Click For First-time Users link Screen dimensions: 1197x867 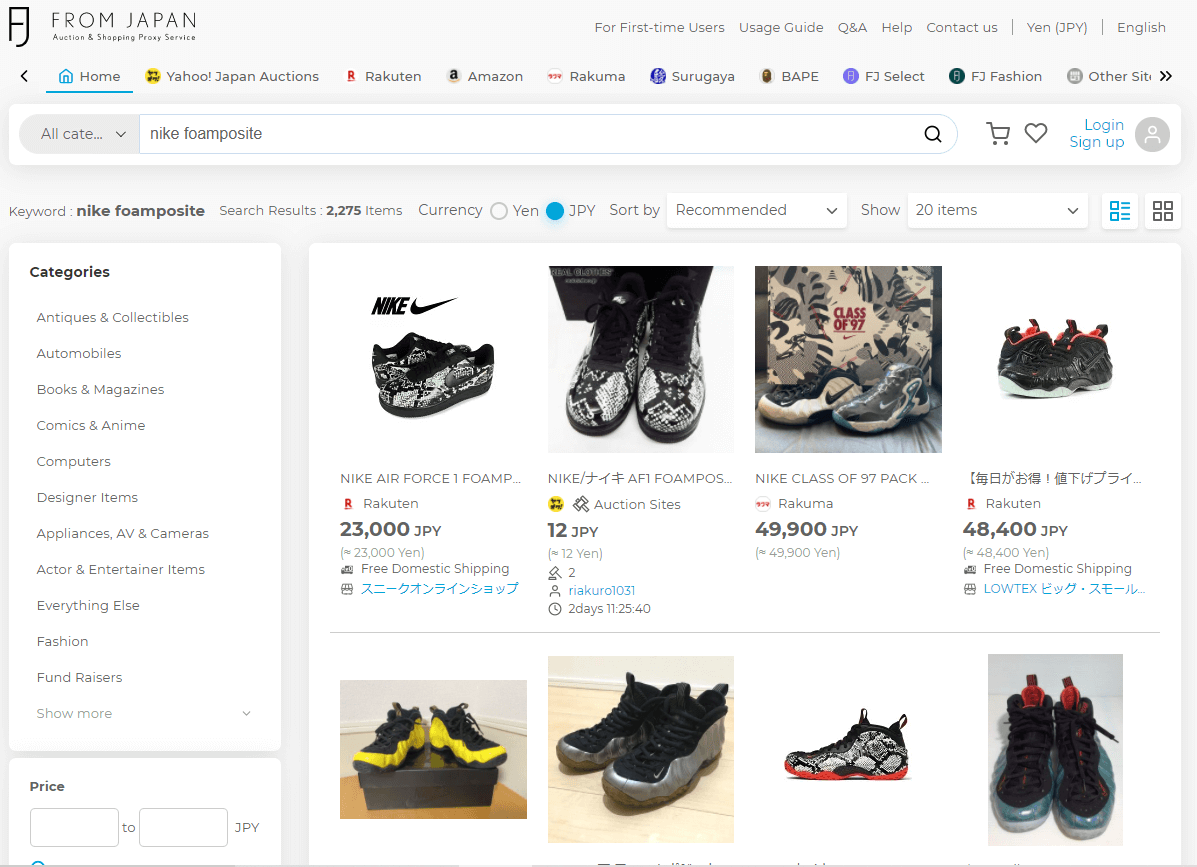(x=660, y=27)
